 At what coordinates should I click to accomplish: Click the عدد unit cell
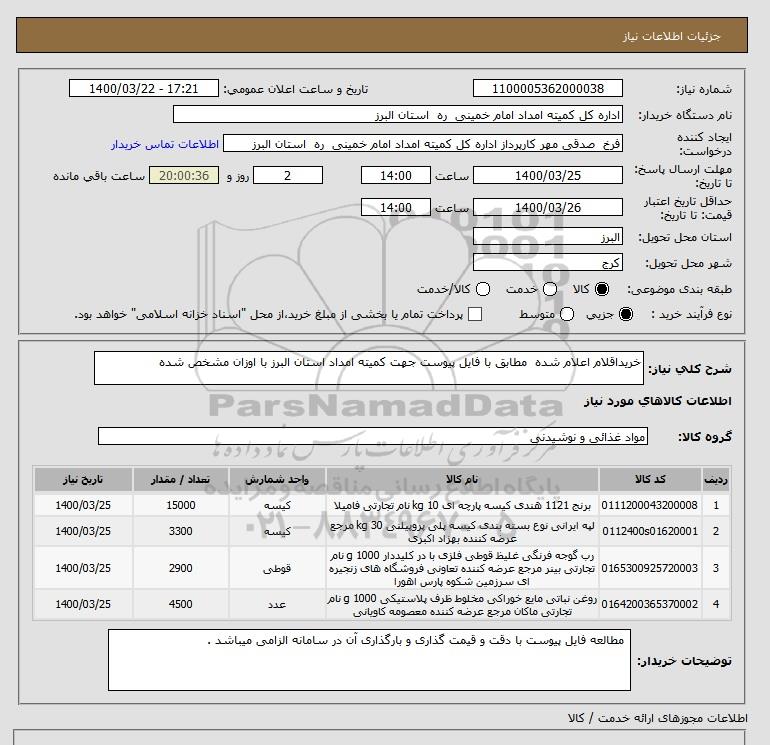tap(277, 605)
